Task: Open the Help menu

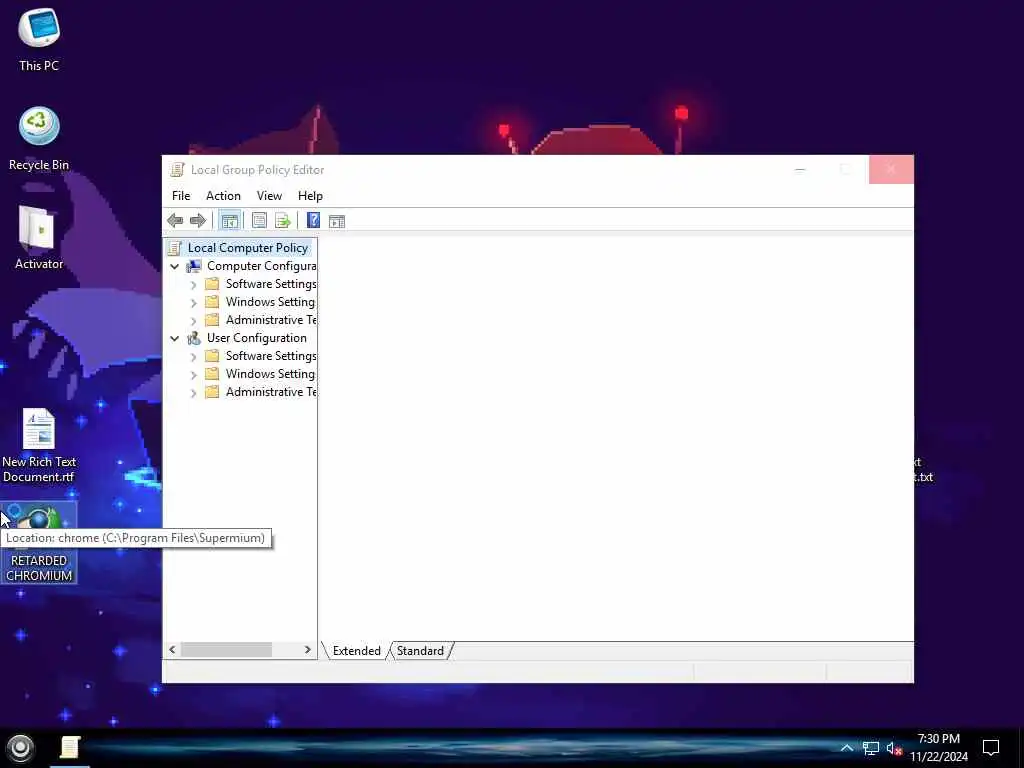Action: coord(310,196)
